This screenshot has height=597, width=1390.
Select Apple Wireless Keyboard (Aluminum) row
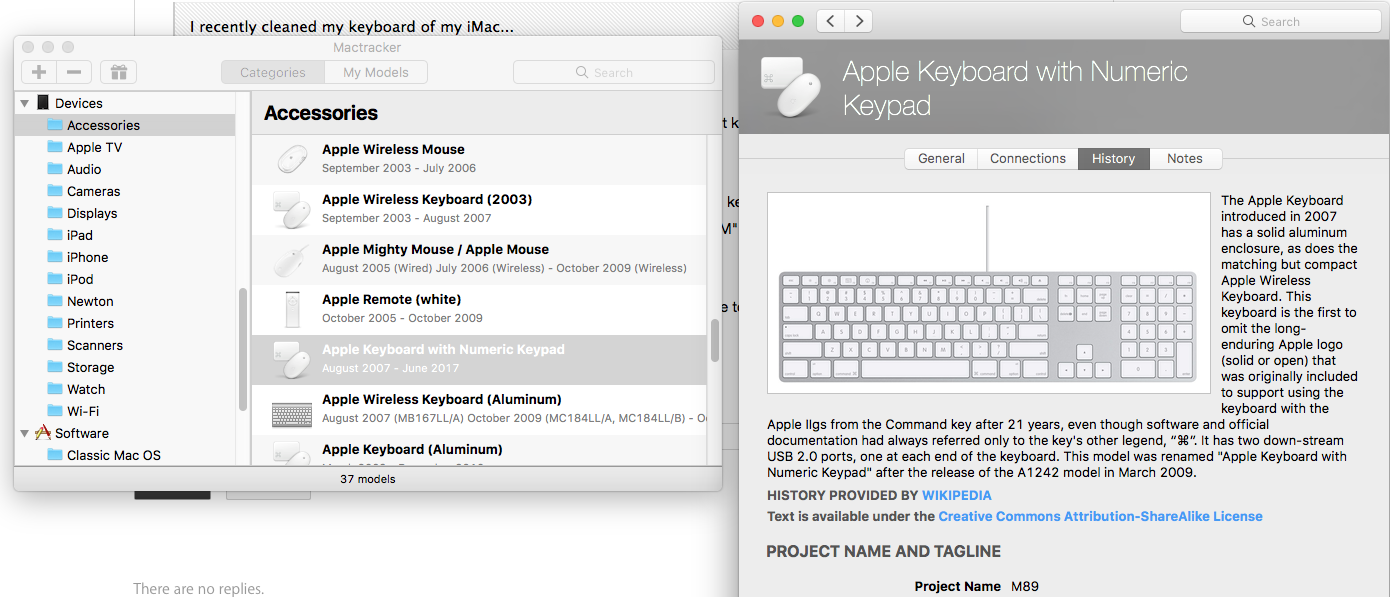(479, 410)
